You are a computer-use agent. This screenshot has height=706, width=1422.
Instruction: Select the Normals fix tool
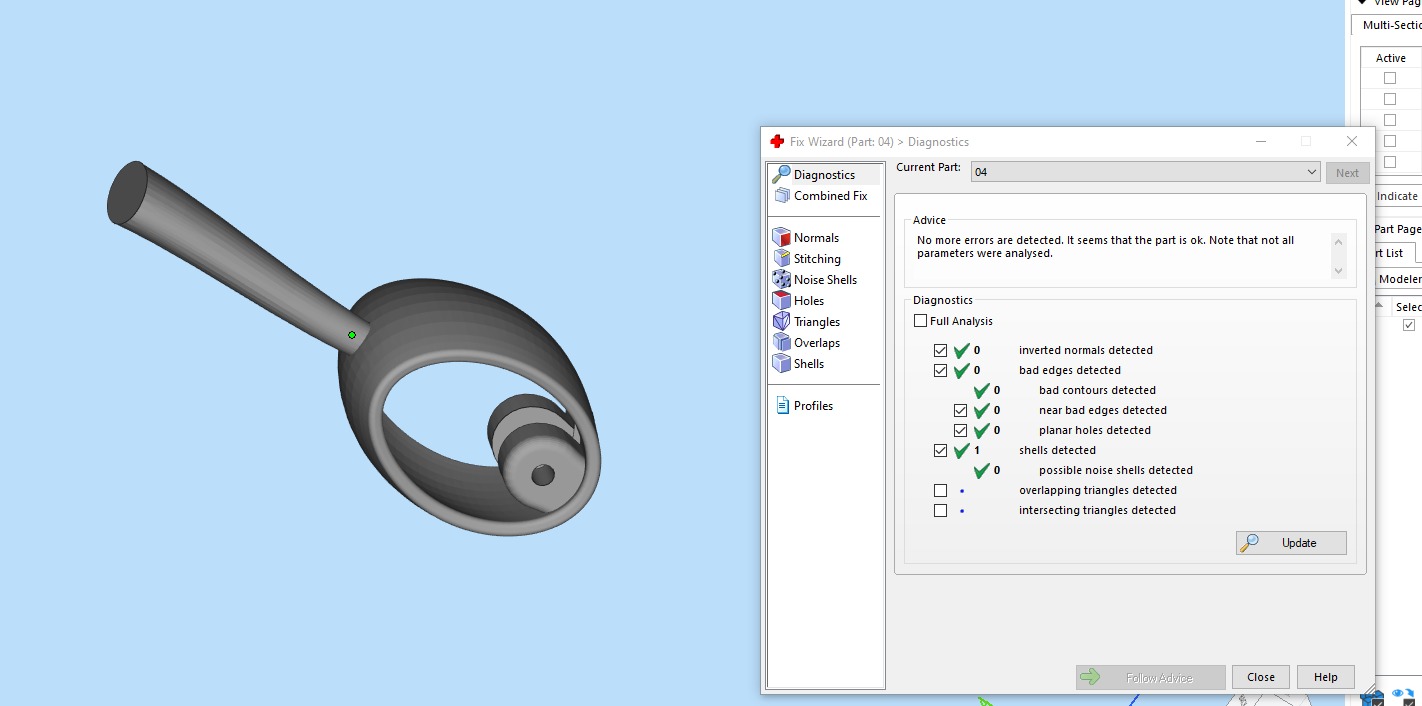pos(816,238)
